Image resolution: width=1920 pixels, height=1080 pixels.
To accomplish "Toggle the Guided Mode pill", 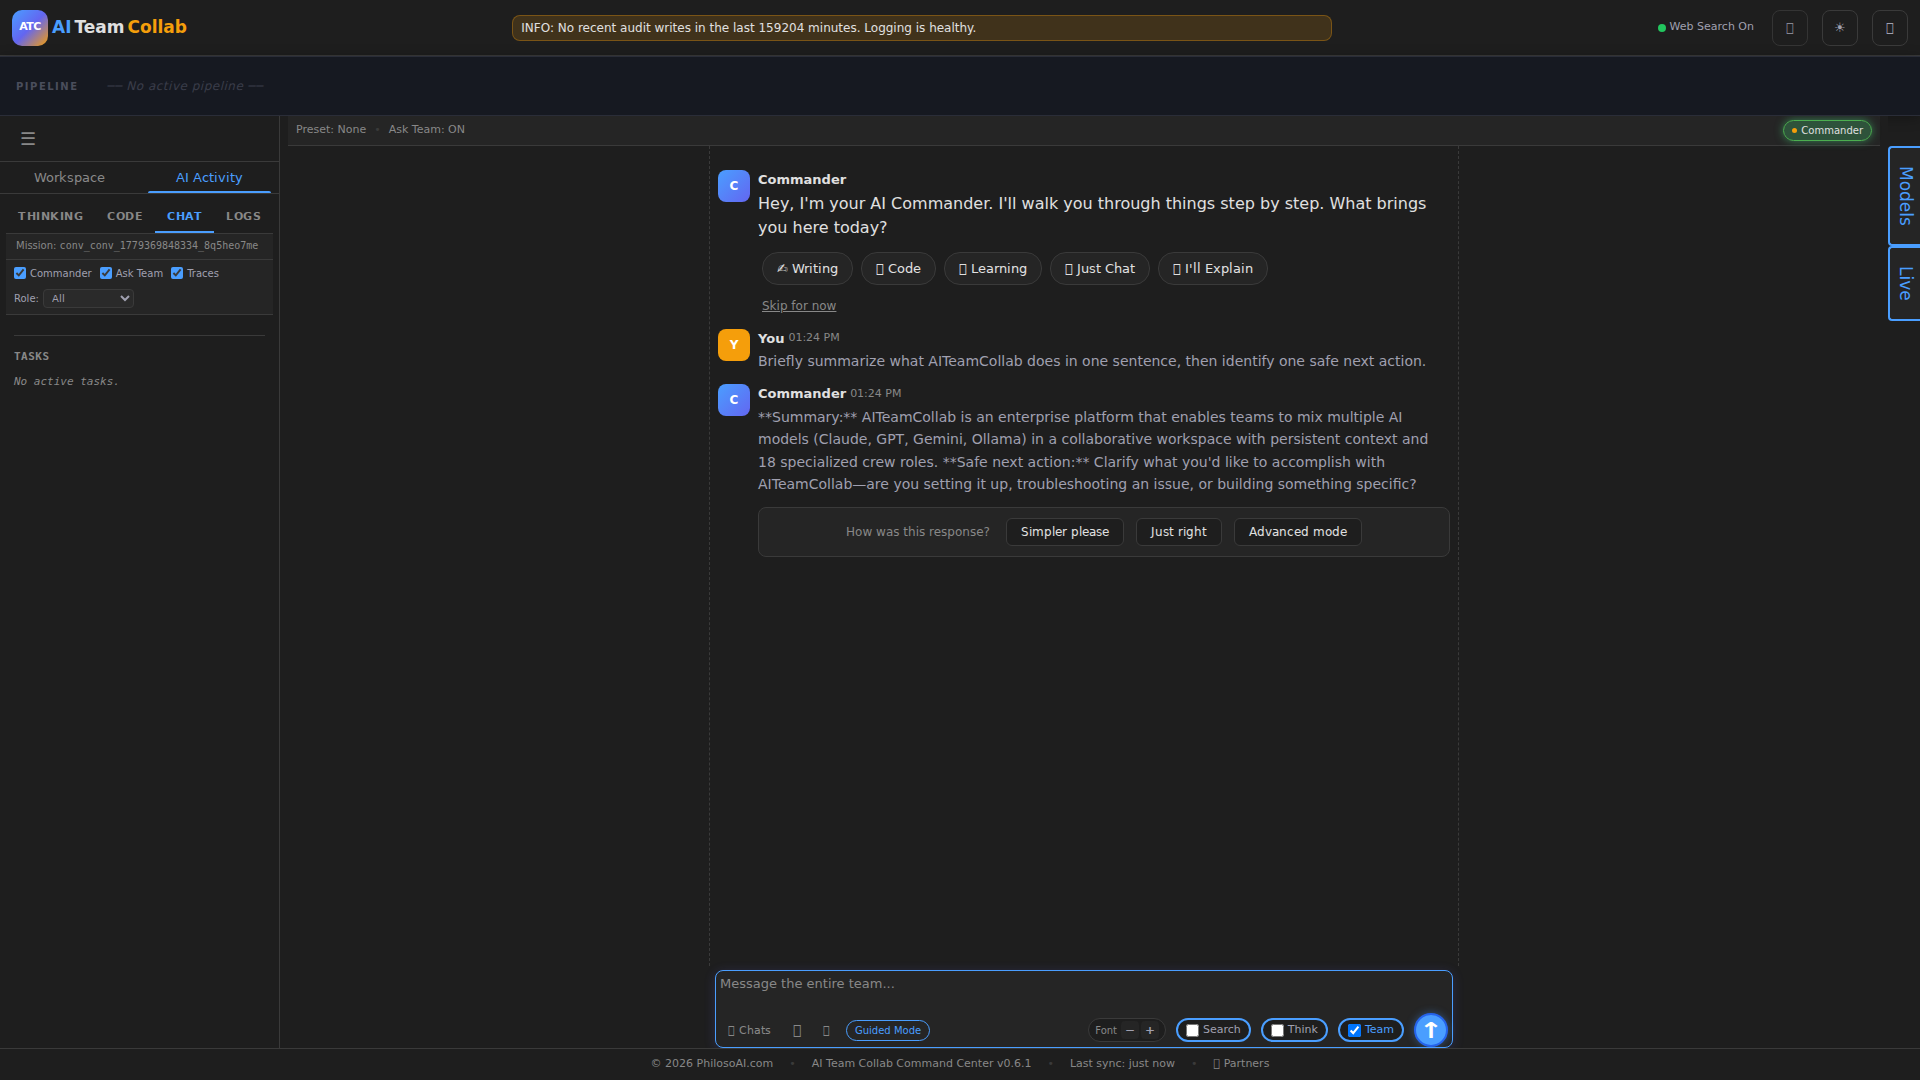I will (x=888, y=1031).
